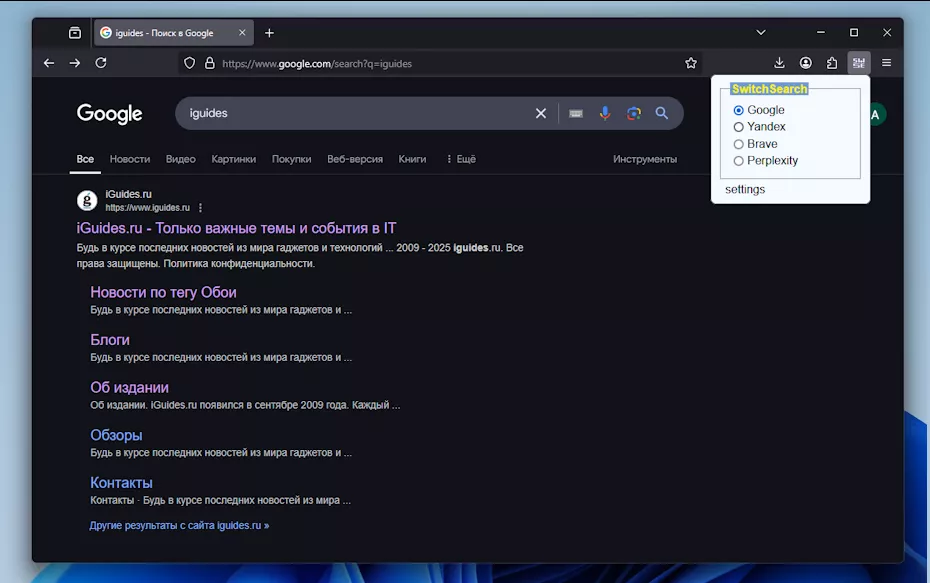
Task: Clear the search box with X
Action: 541,113
